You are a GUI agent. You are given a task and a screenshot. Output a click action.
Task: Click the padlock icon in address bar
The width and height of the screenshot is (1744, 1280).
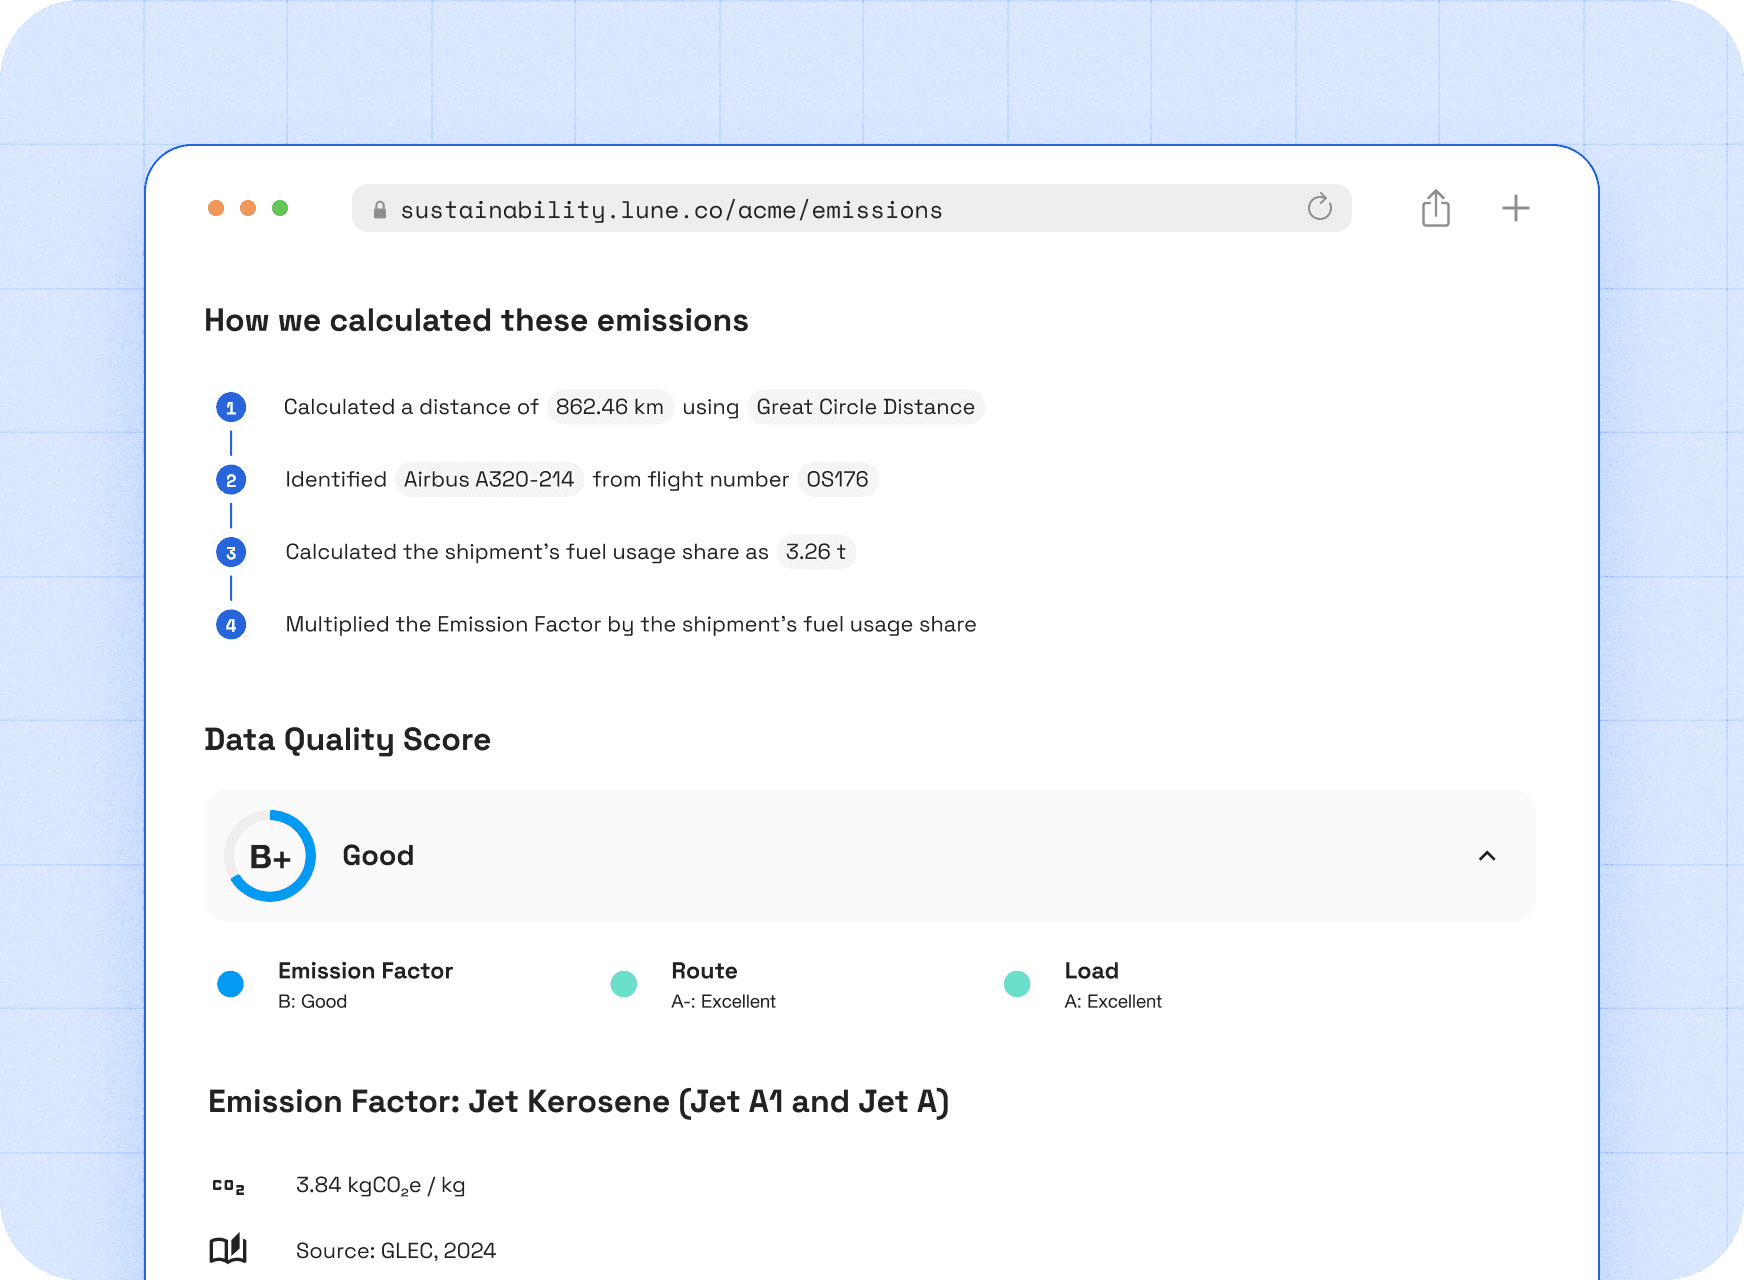(x=380, y=210)
